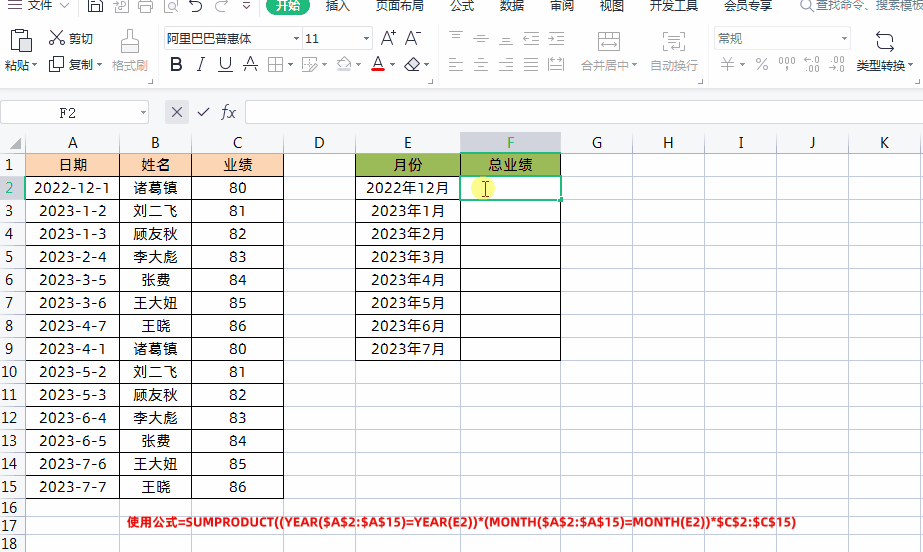Click cell B5 李大彪

(x=155, y=257)
